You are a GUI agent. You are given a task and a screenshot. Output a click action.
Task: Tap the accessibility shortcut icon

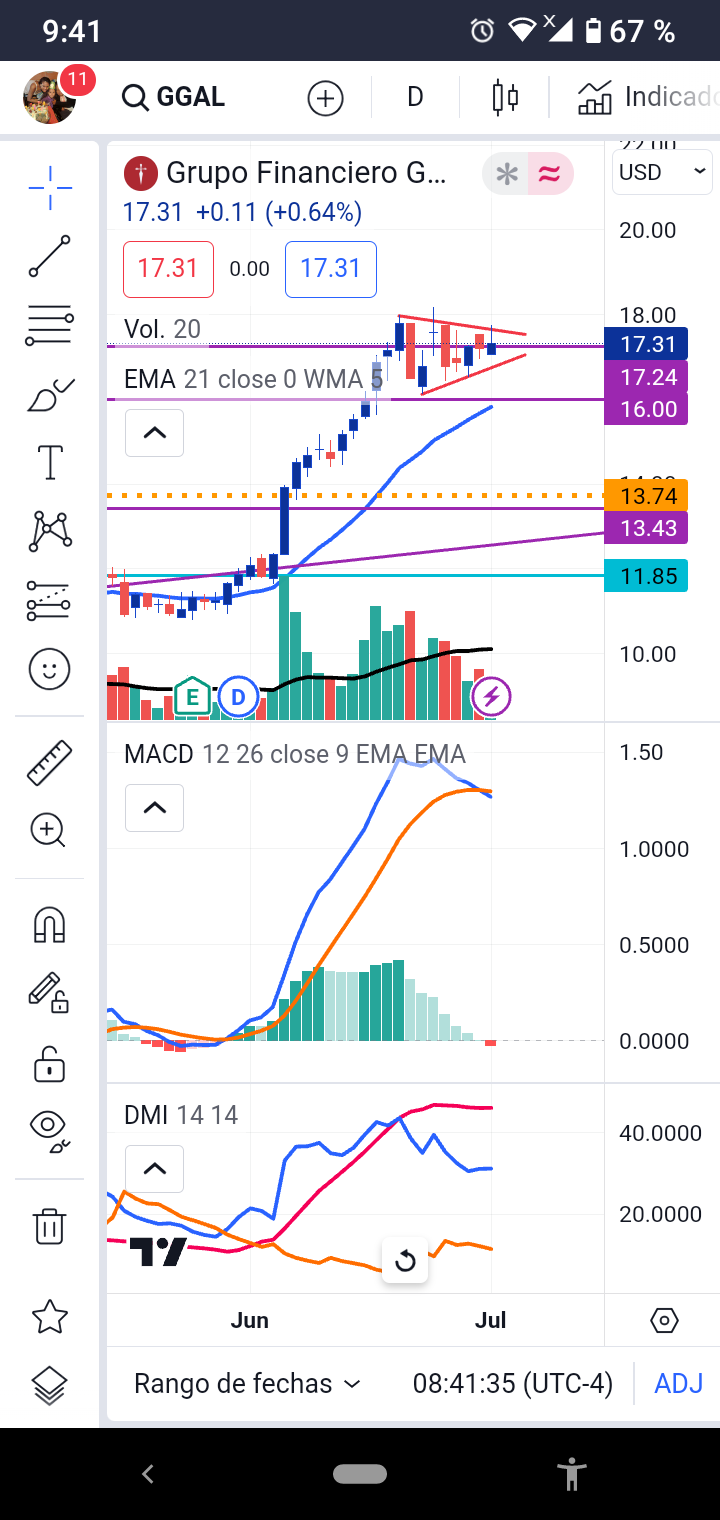click(571, 1474)
